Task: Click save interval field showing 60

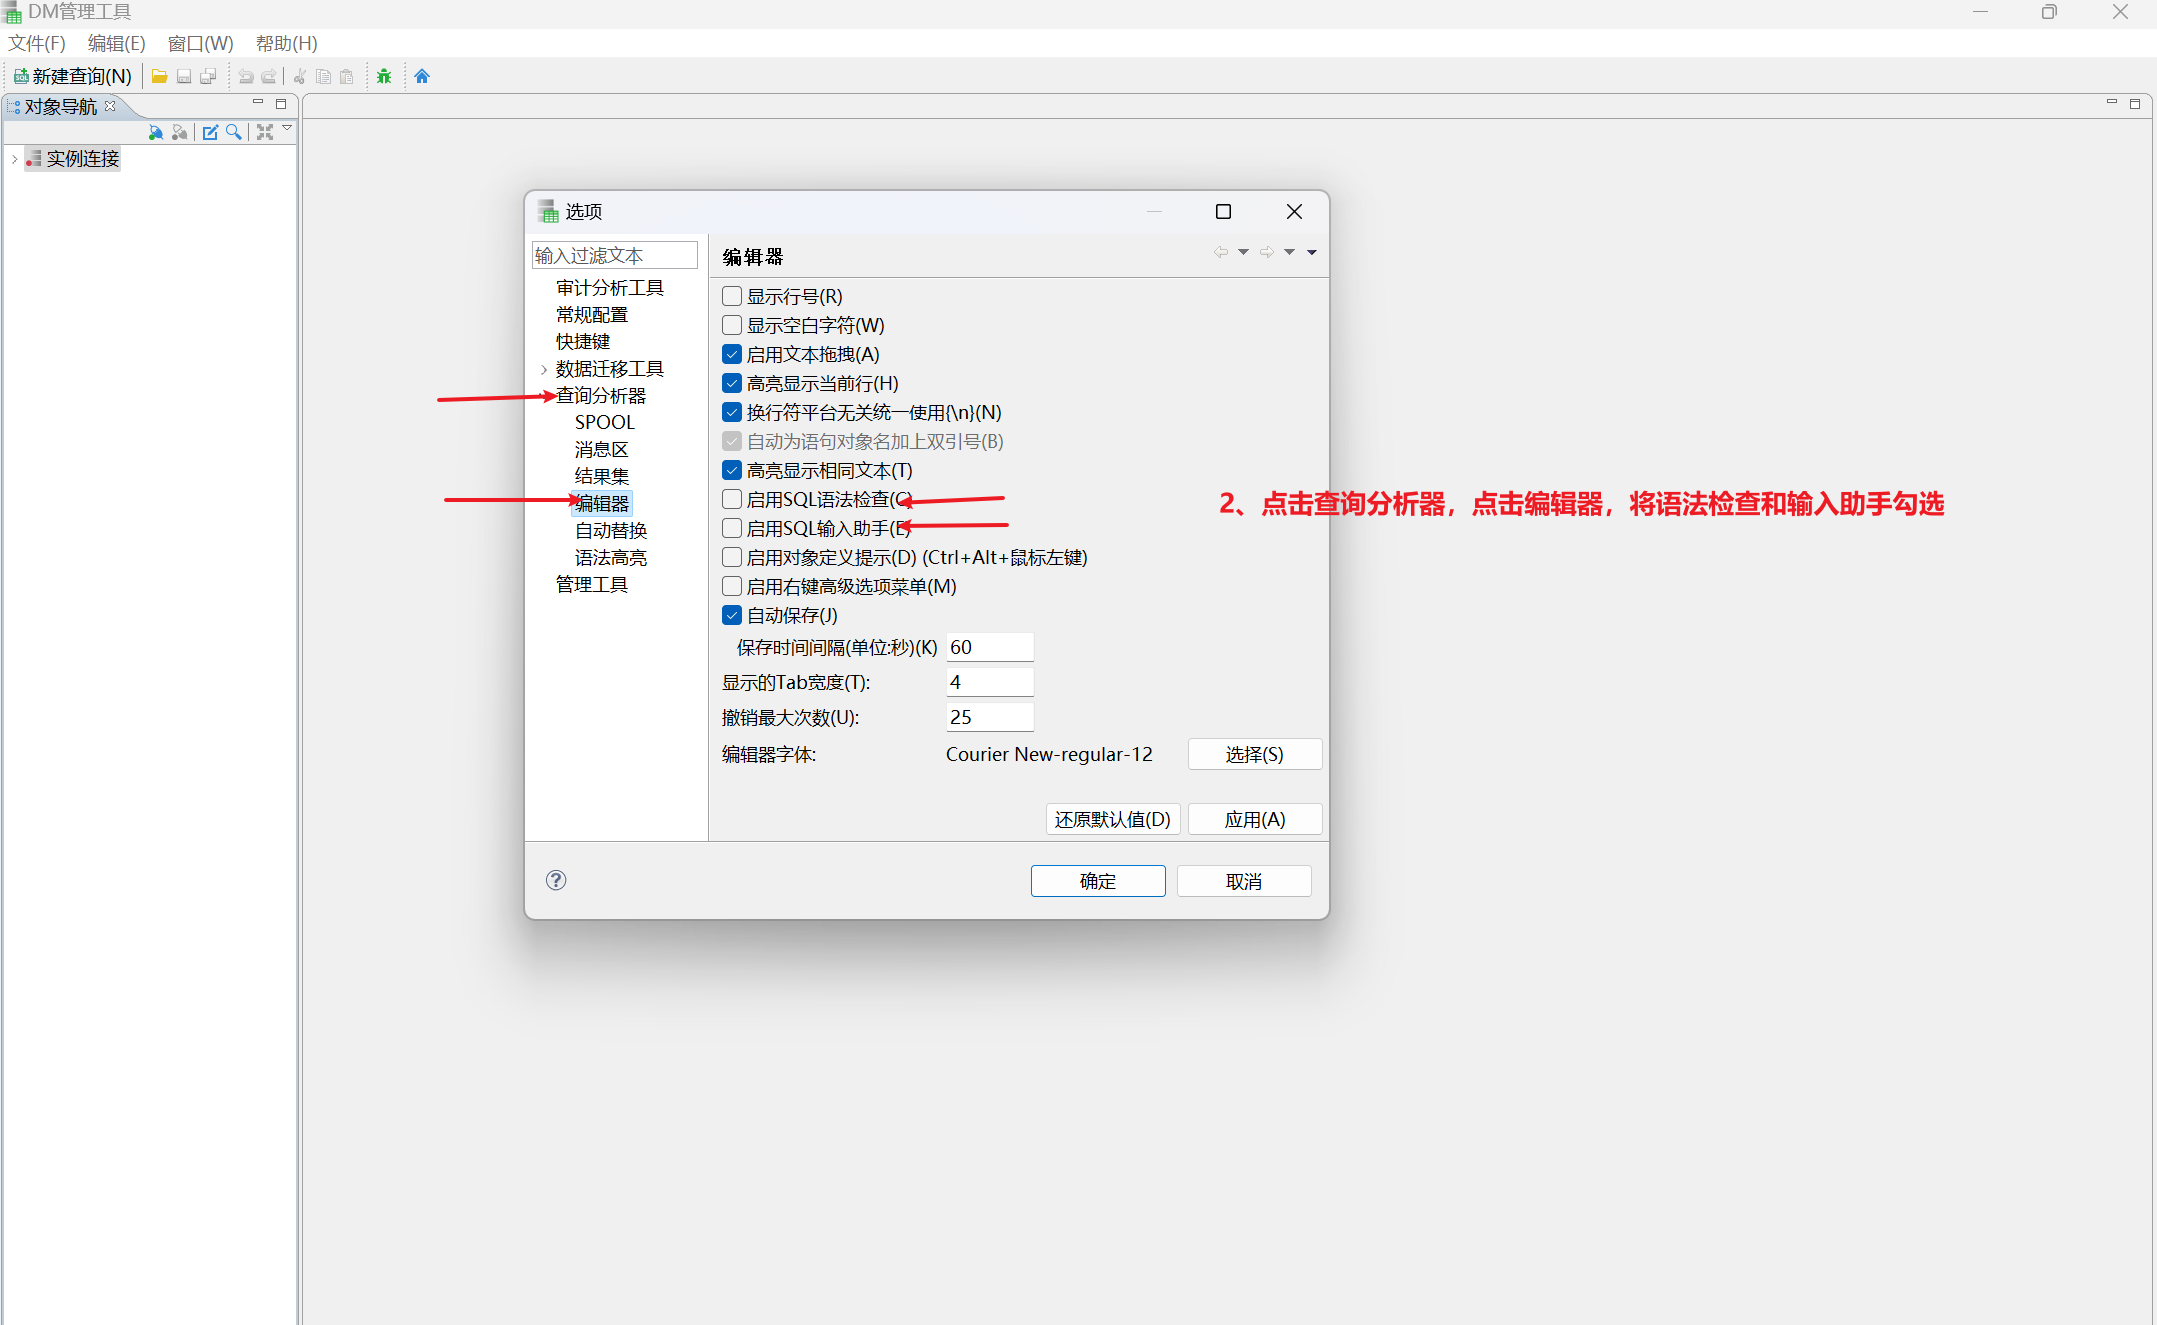Action: pyautogui.click(x=990, y=647)
